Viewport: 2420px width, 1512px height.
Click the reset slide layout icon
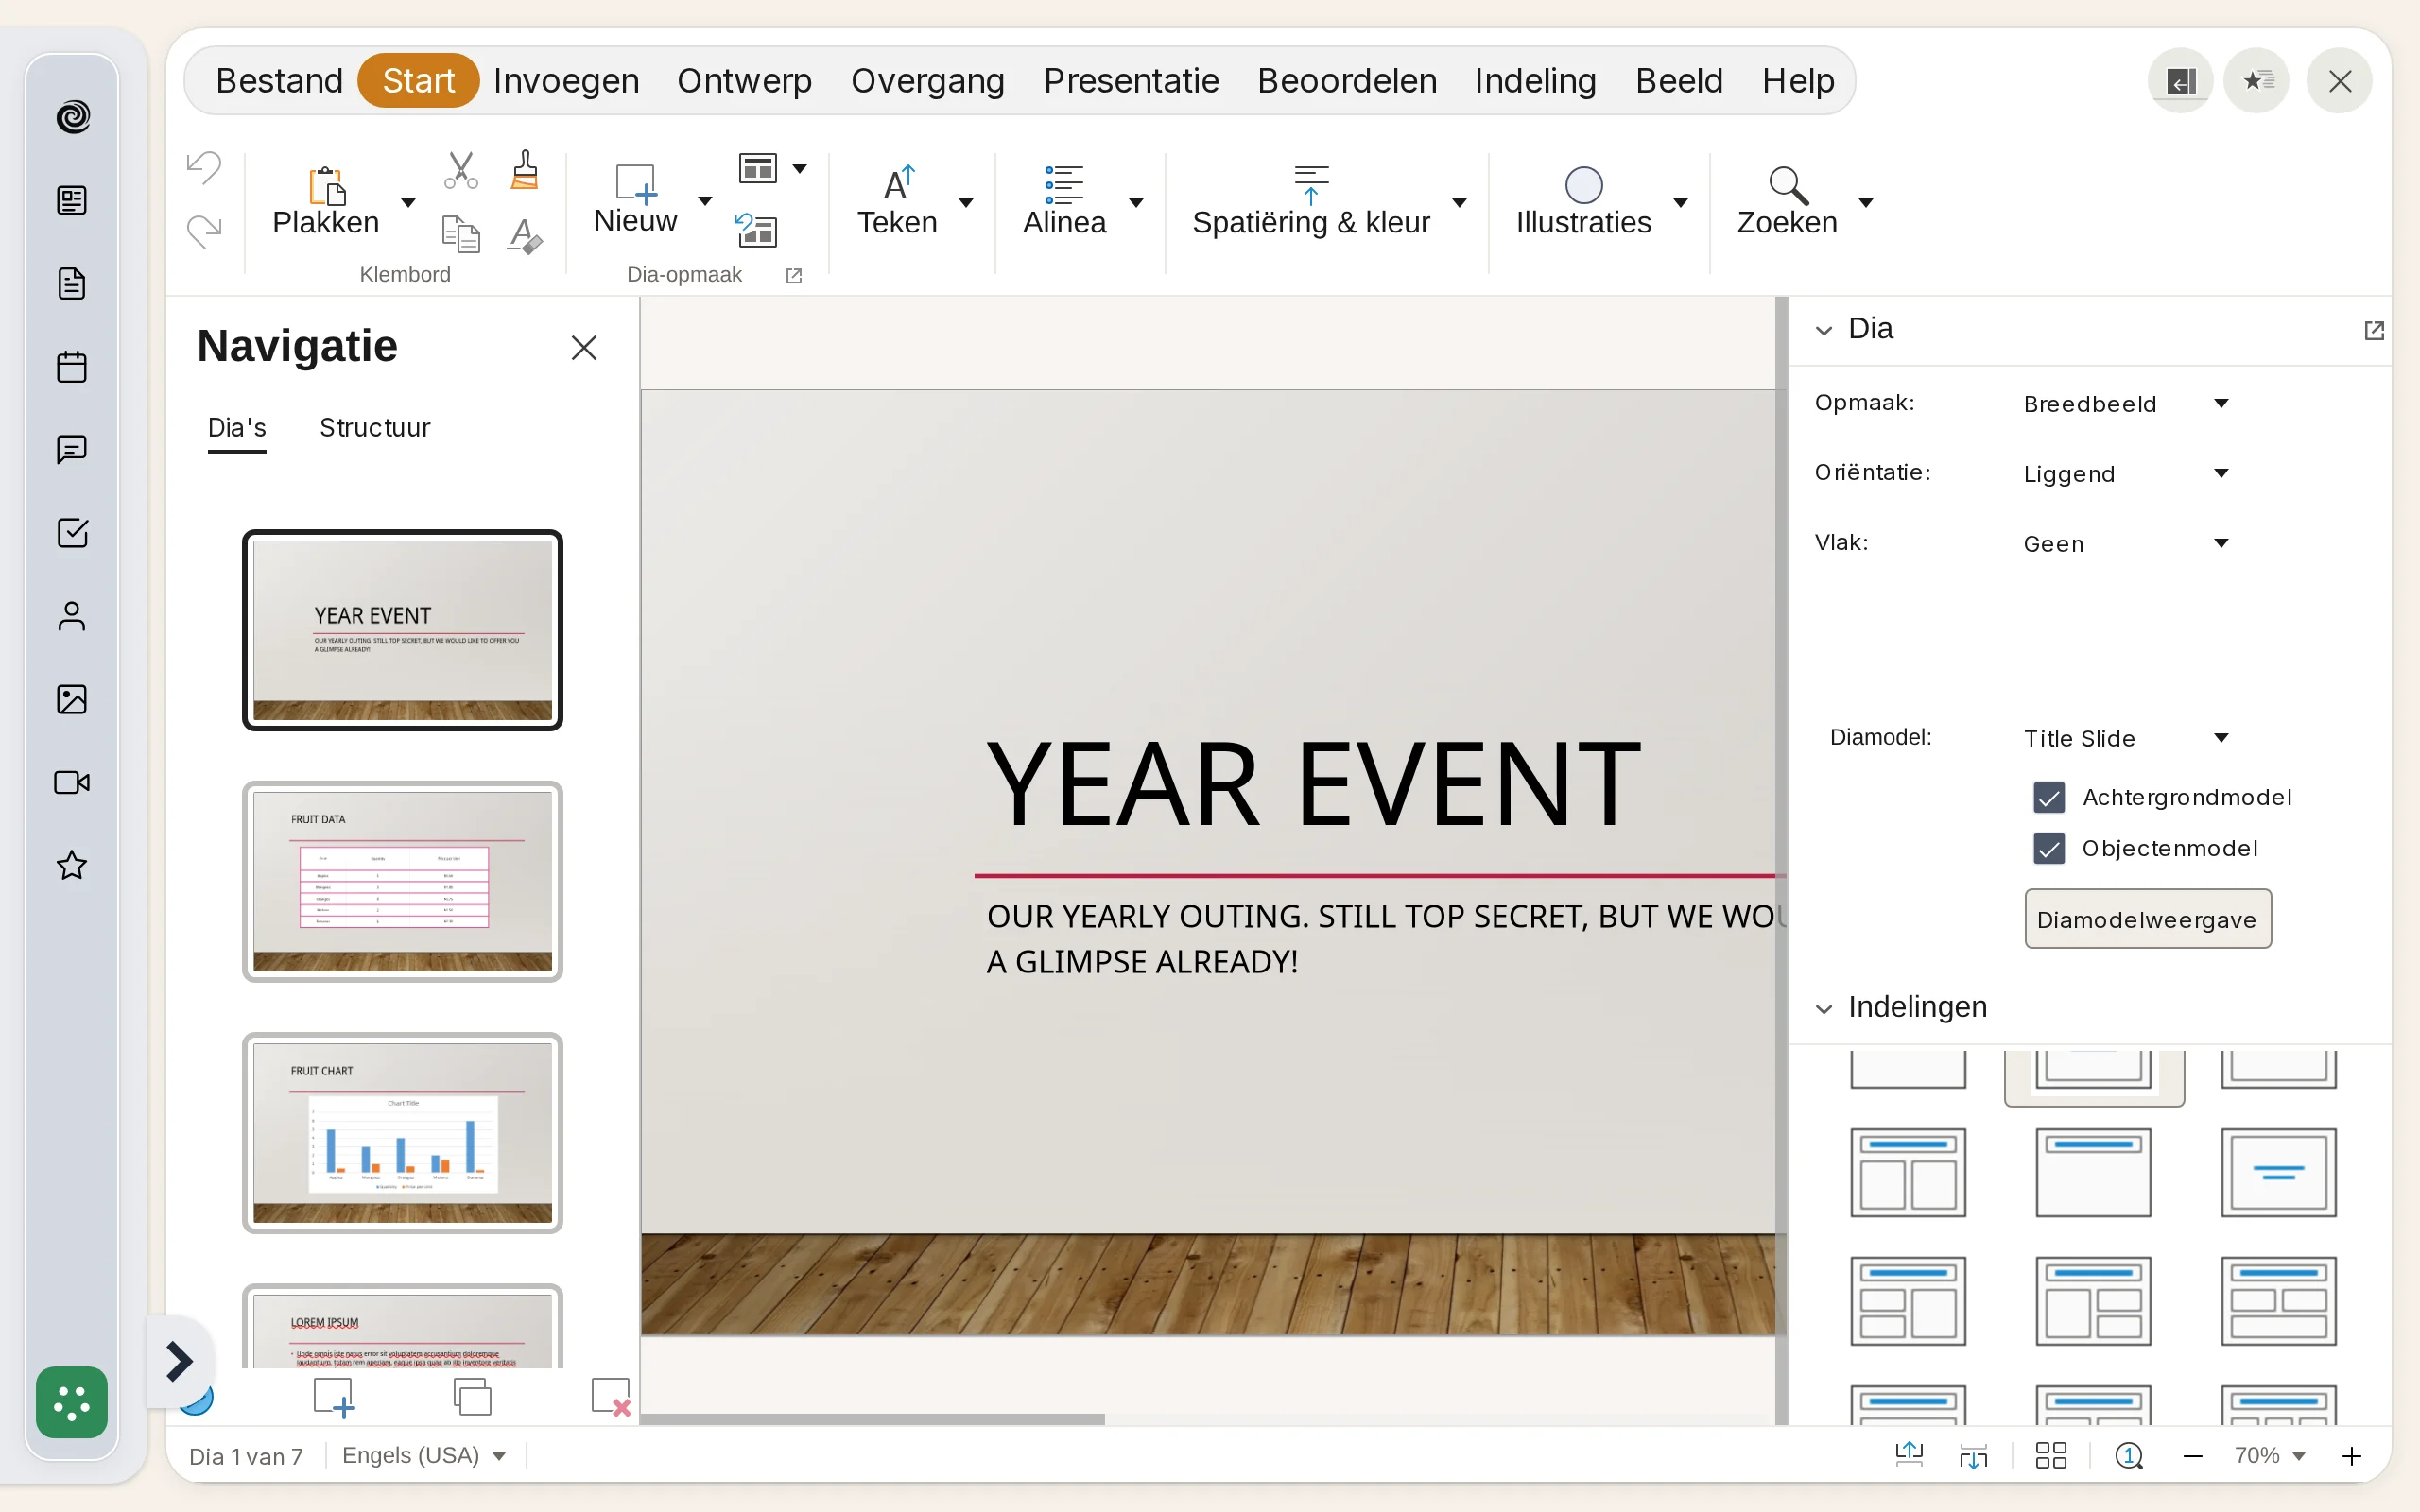[x=757, y=230]
